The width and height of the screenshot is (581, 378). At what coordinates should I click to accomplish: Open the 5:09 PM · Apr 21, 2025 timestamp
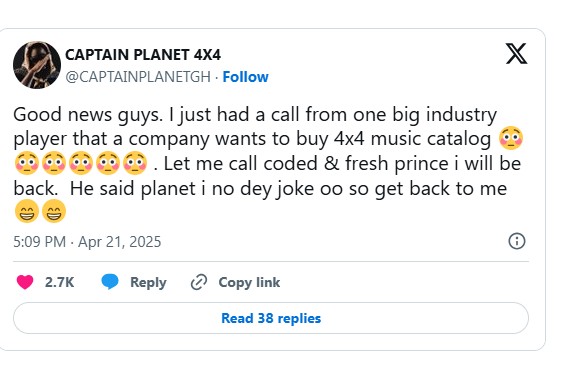point(87,242)
